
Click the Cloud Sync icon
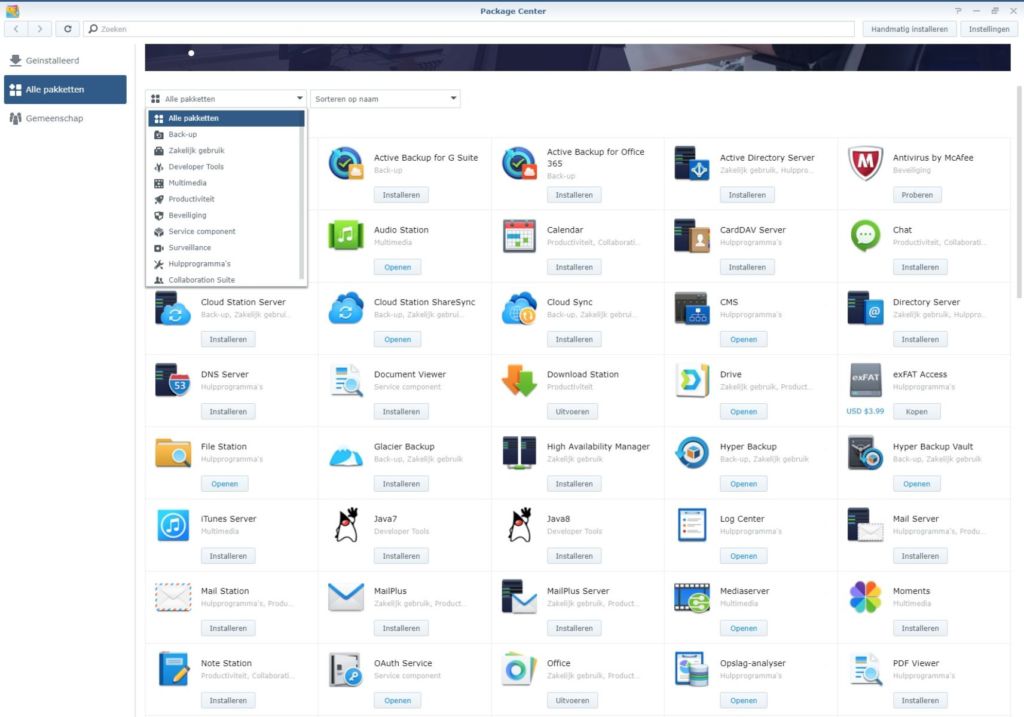click(519, 308)
